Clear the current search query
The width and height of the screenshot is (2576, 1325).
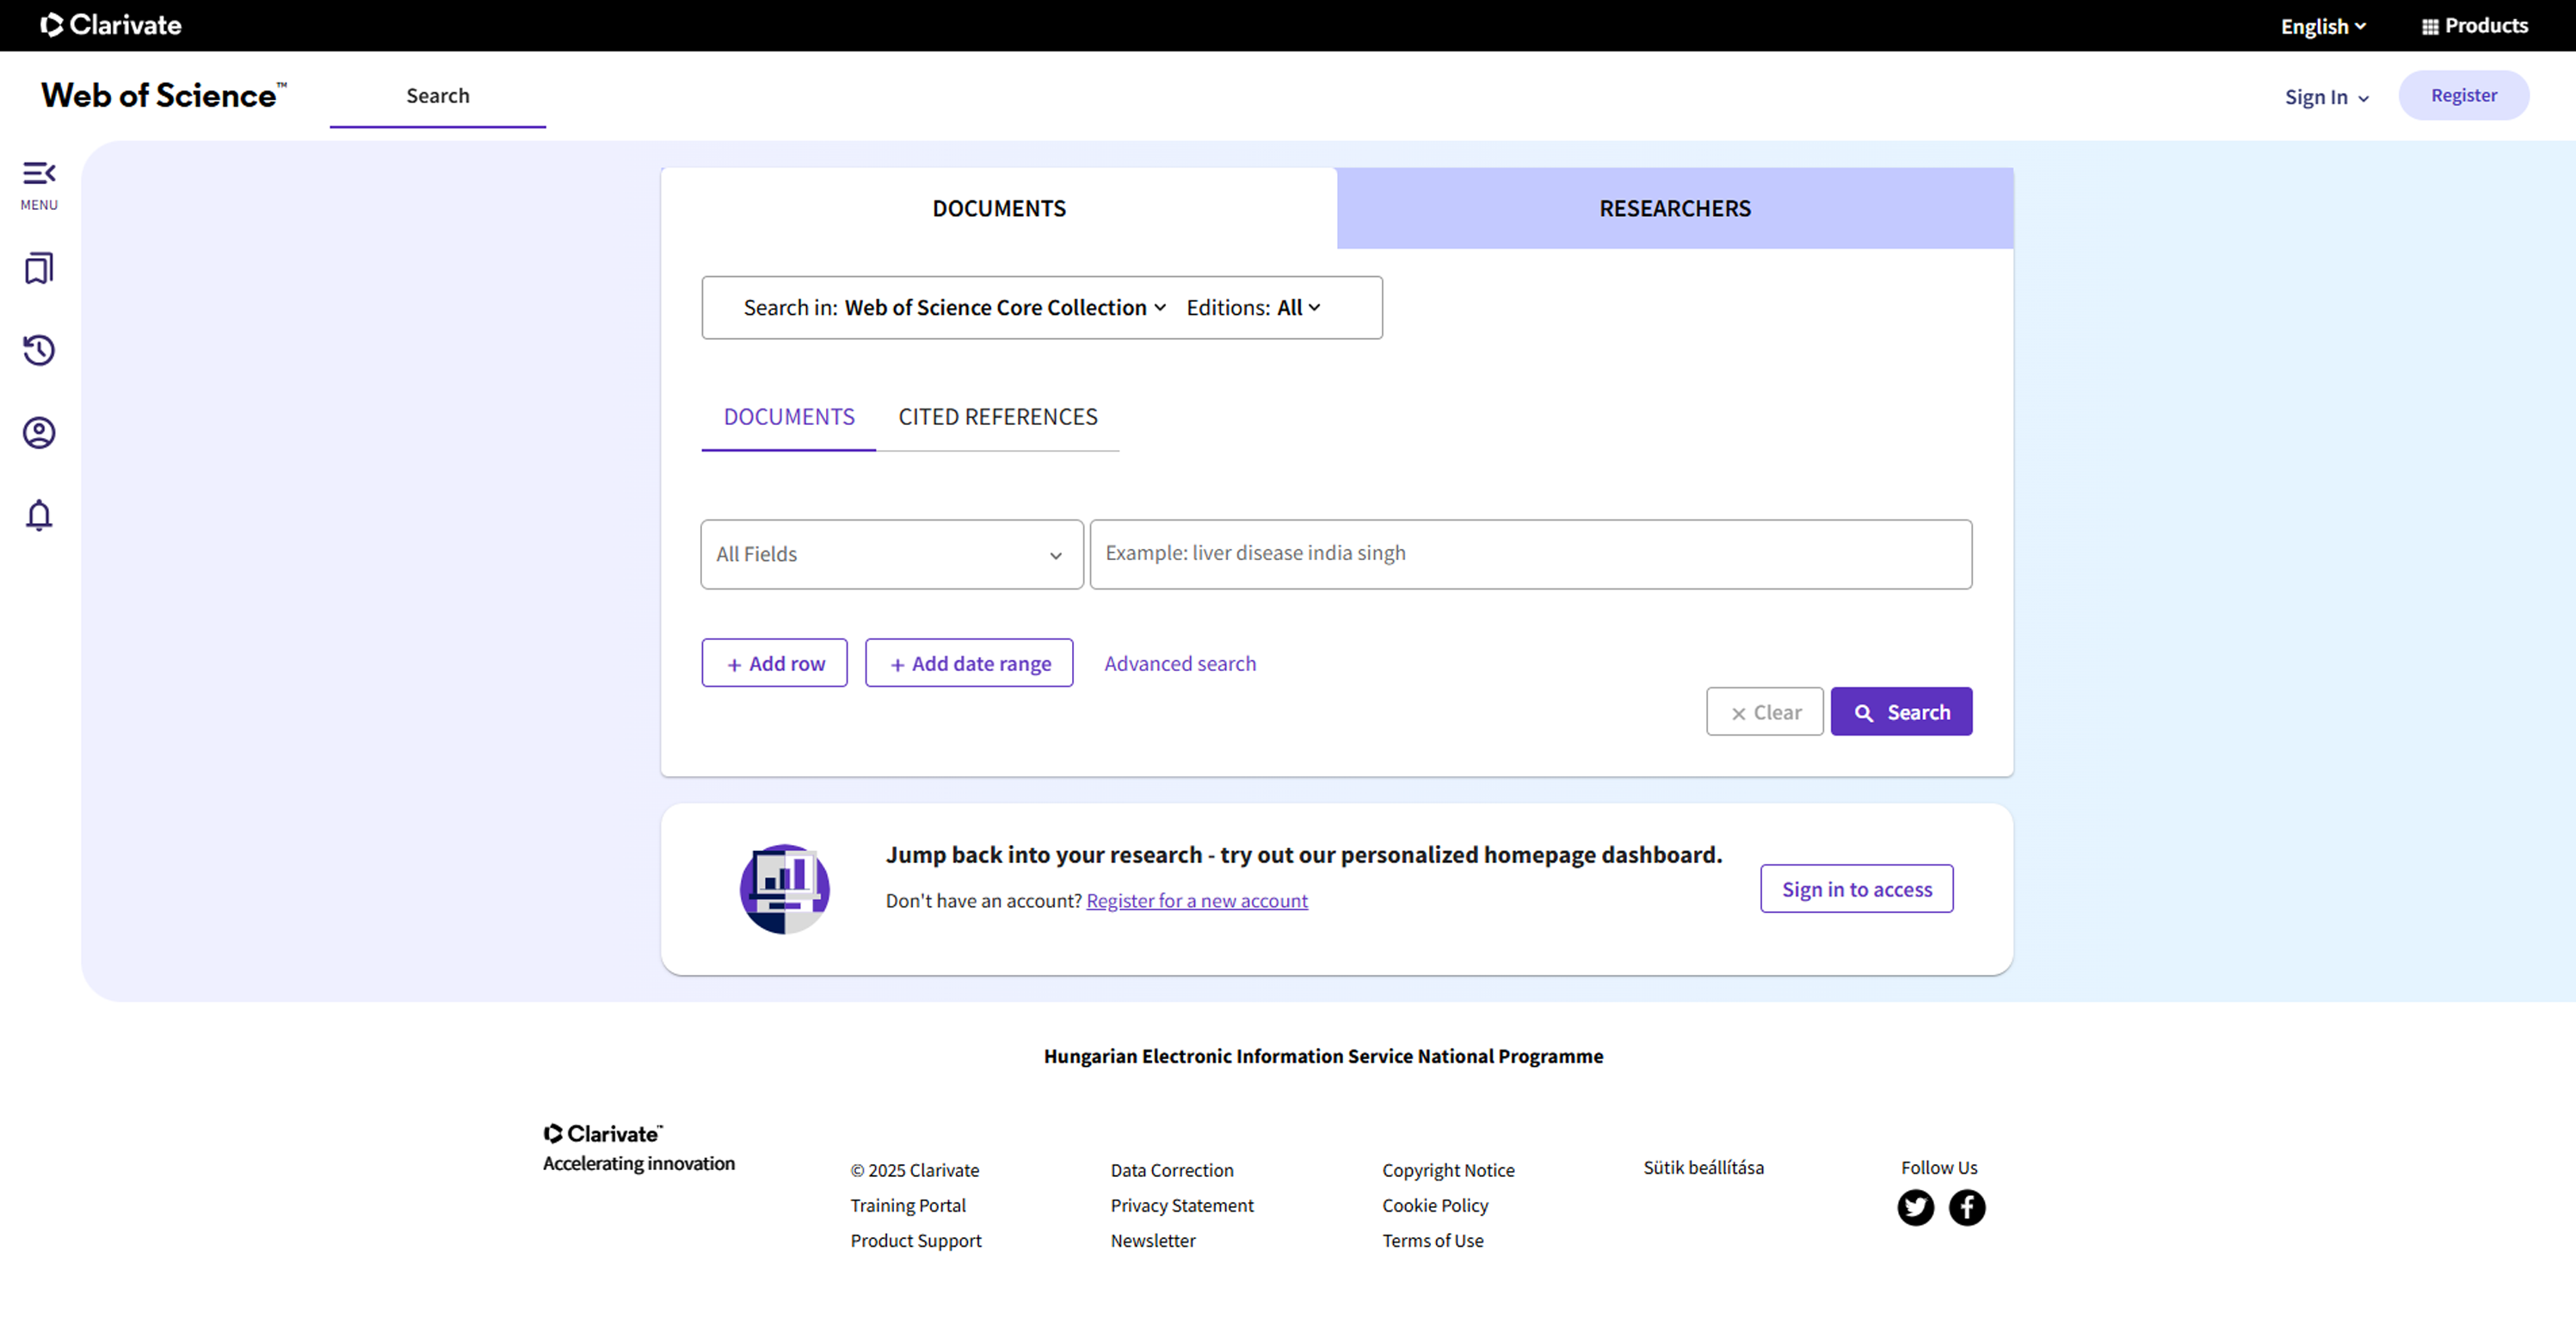(x=1764, y=711)
